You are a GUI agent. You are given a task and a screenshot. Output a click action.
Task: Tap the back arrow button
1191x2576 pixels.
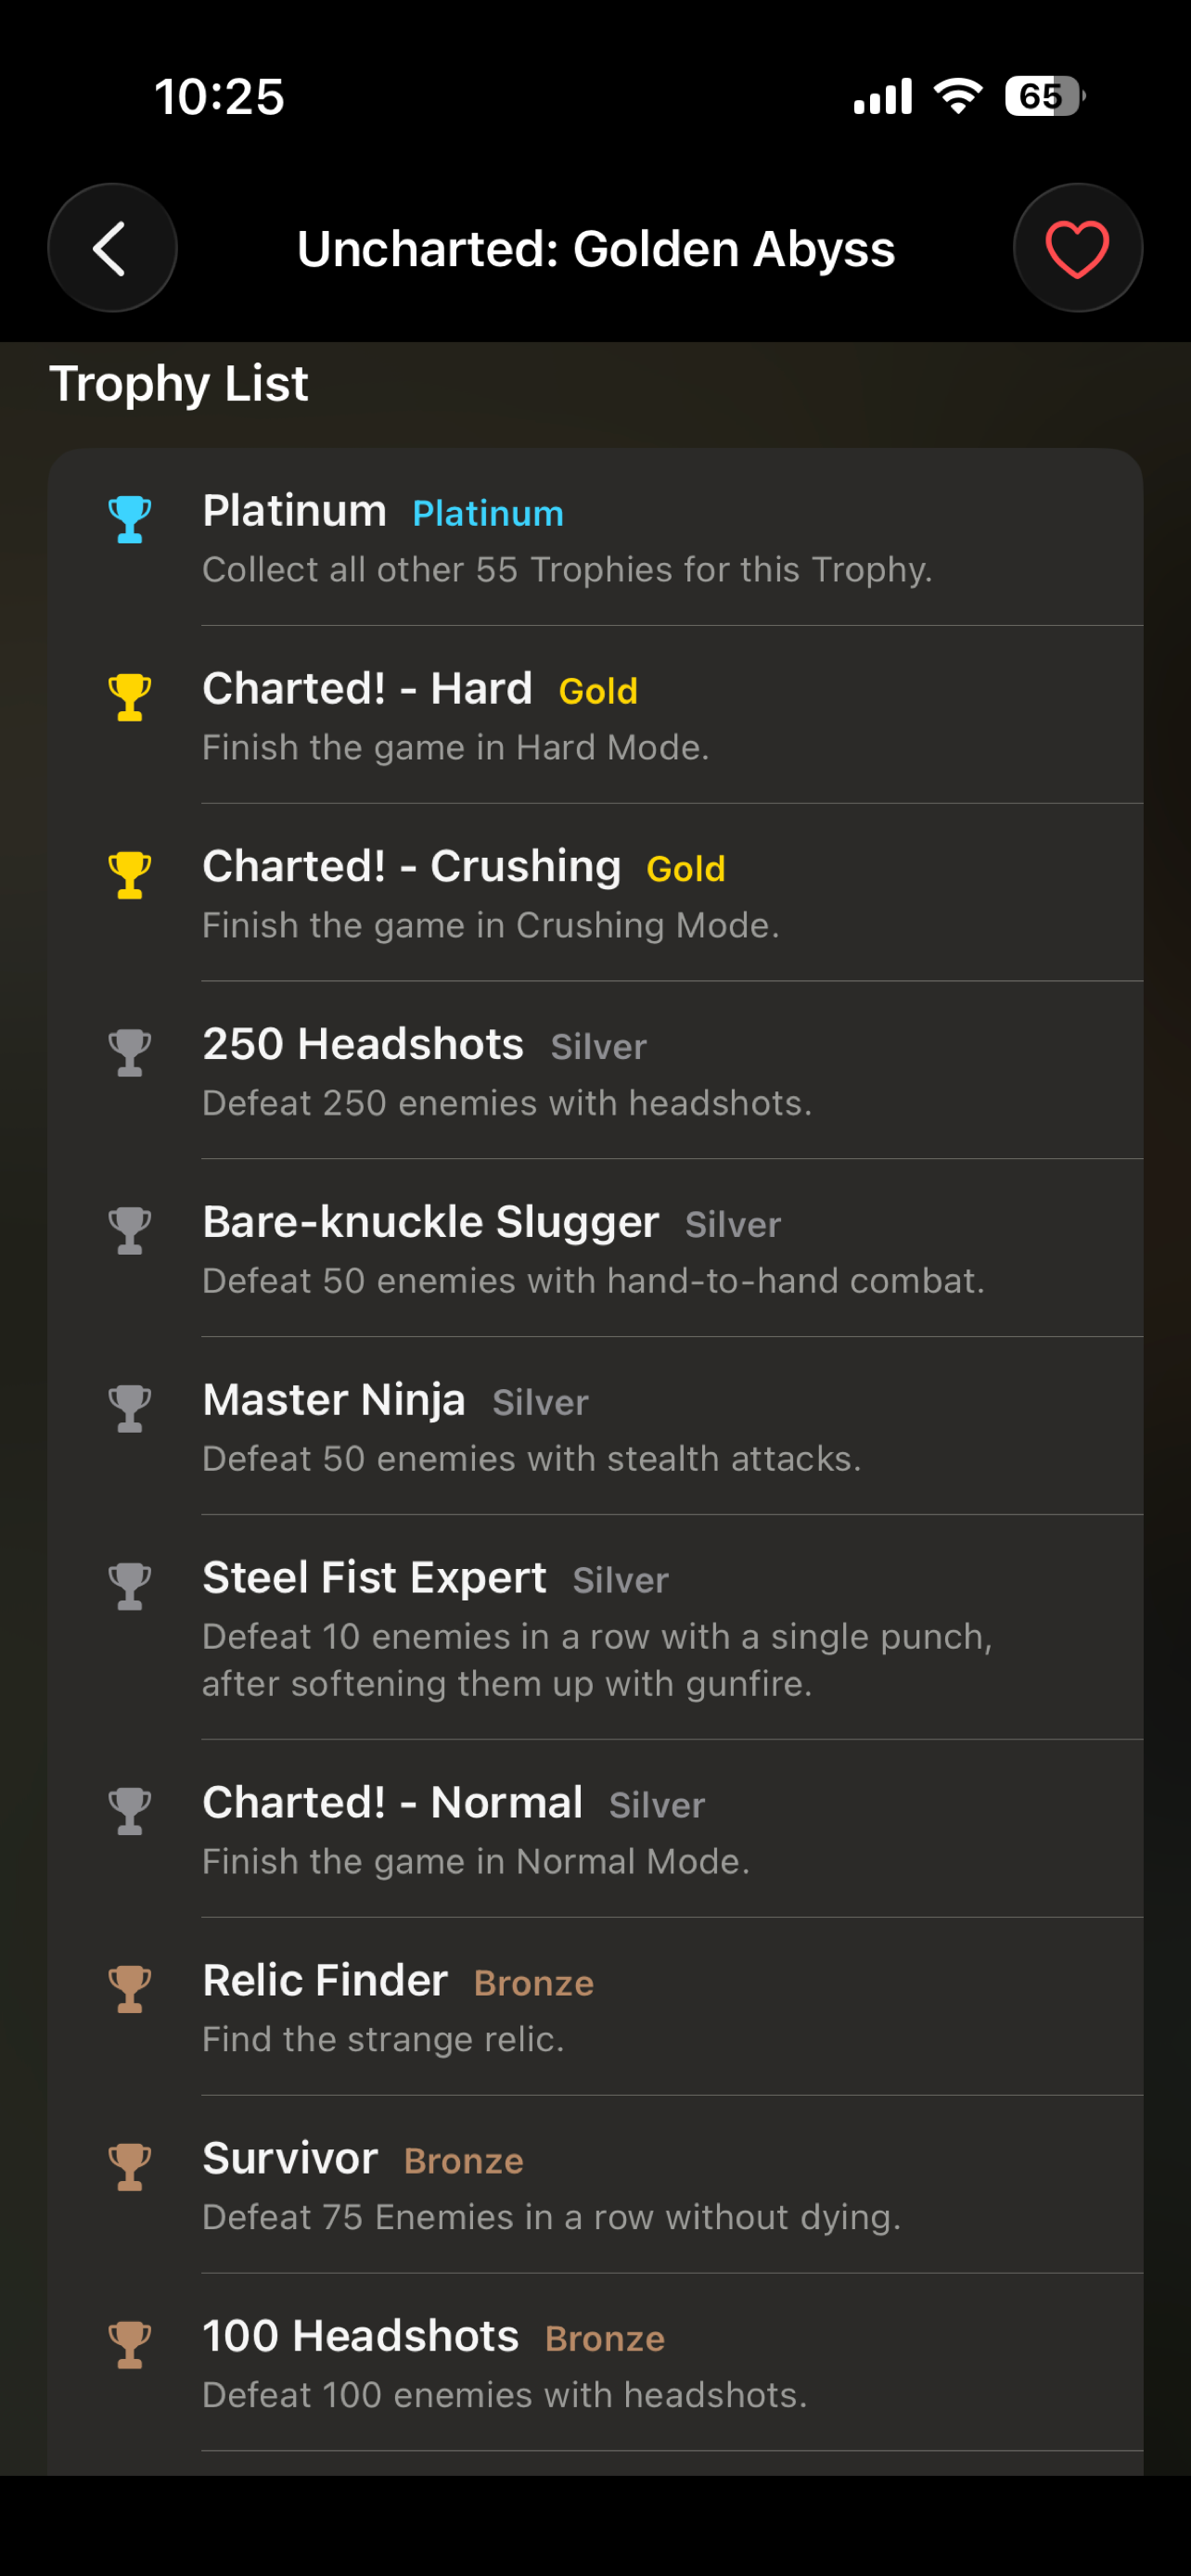click(x=112, y=248)
